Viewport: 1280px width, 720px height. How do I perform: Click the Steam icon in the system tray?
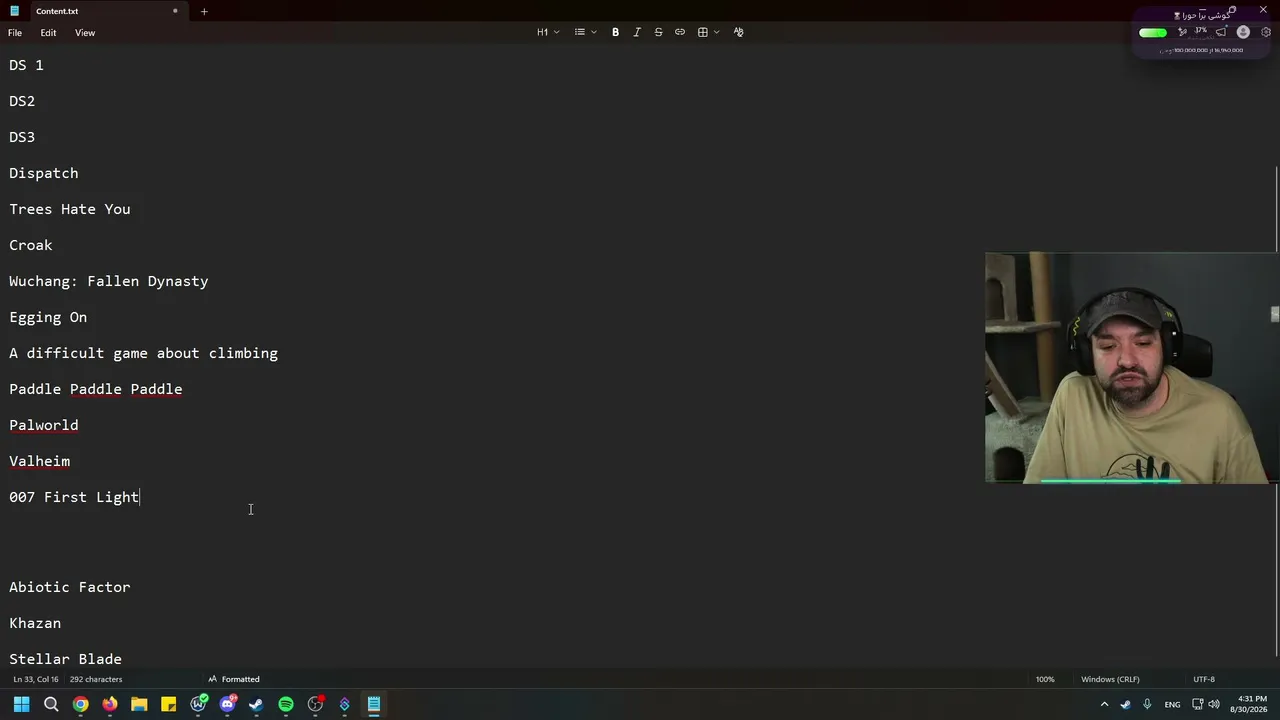point(1125,704)
